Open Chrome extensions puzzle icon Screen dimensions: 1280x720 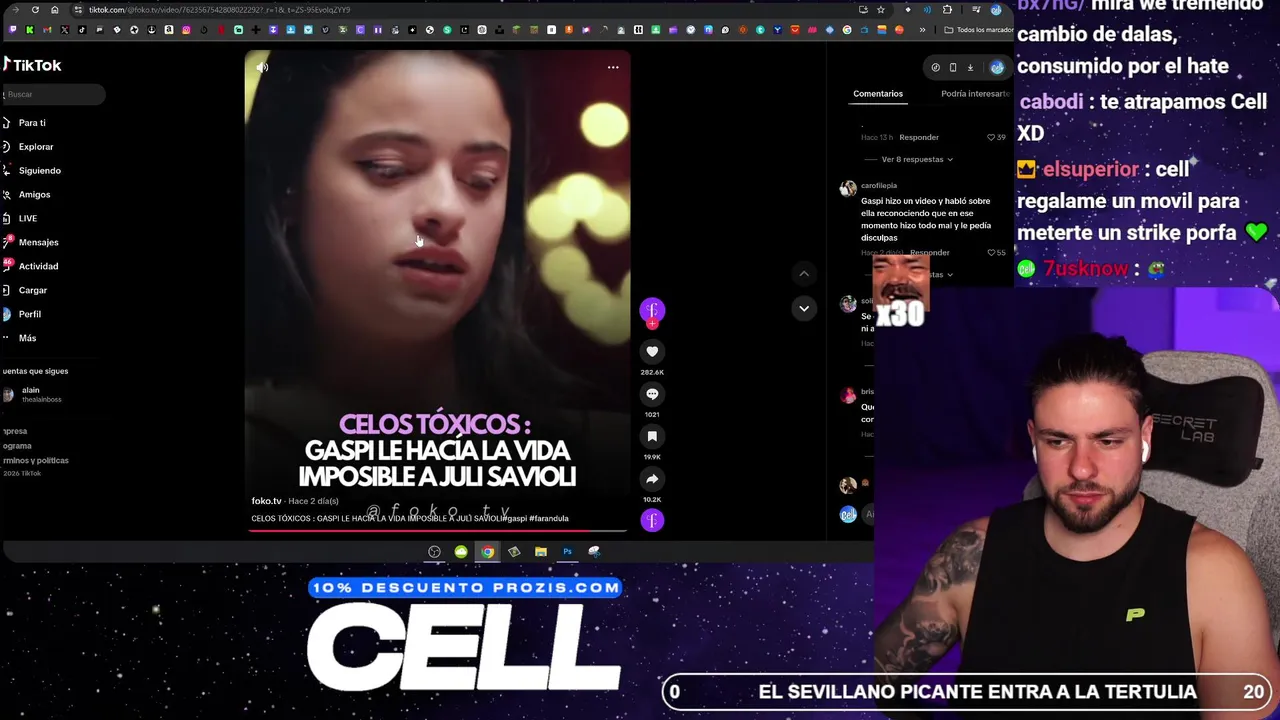coord(947,10)
